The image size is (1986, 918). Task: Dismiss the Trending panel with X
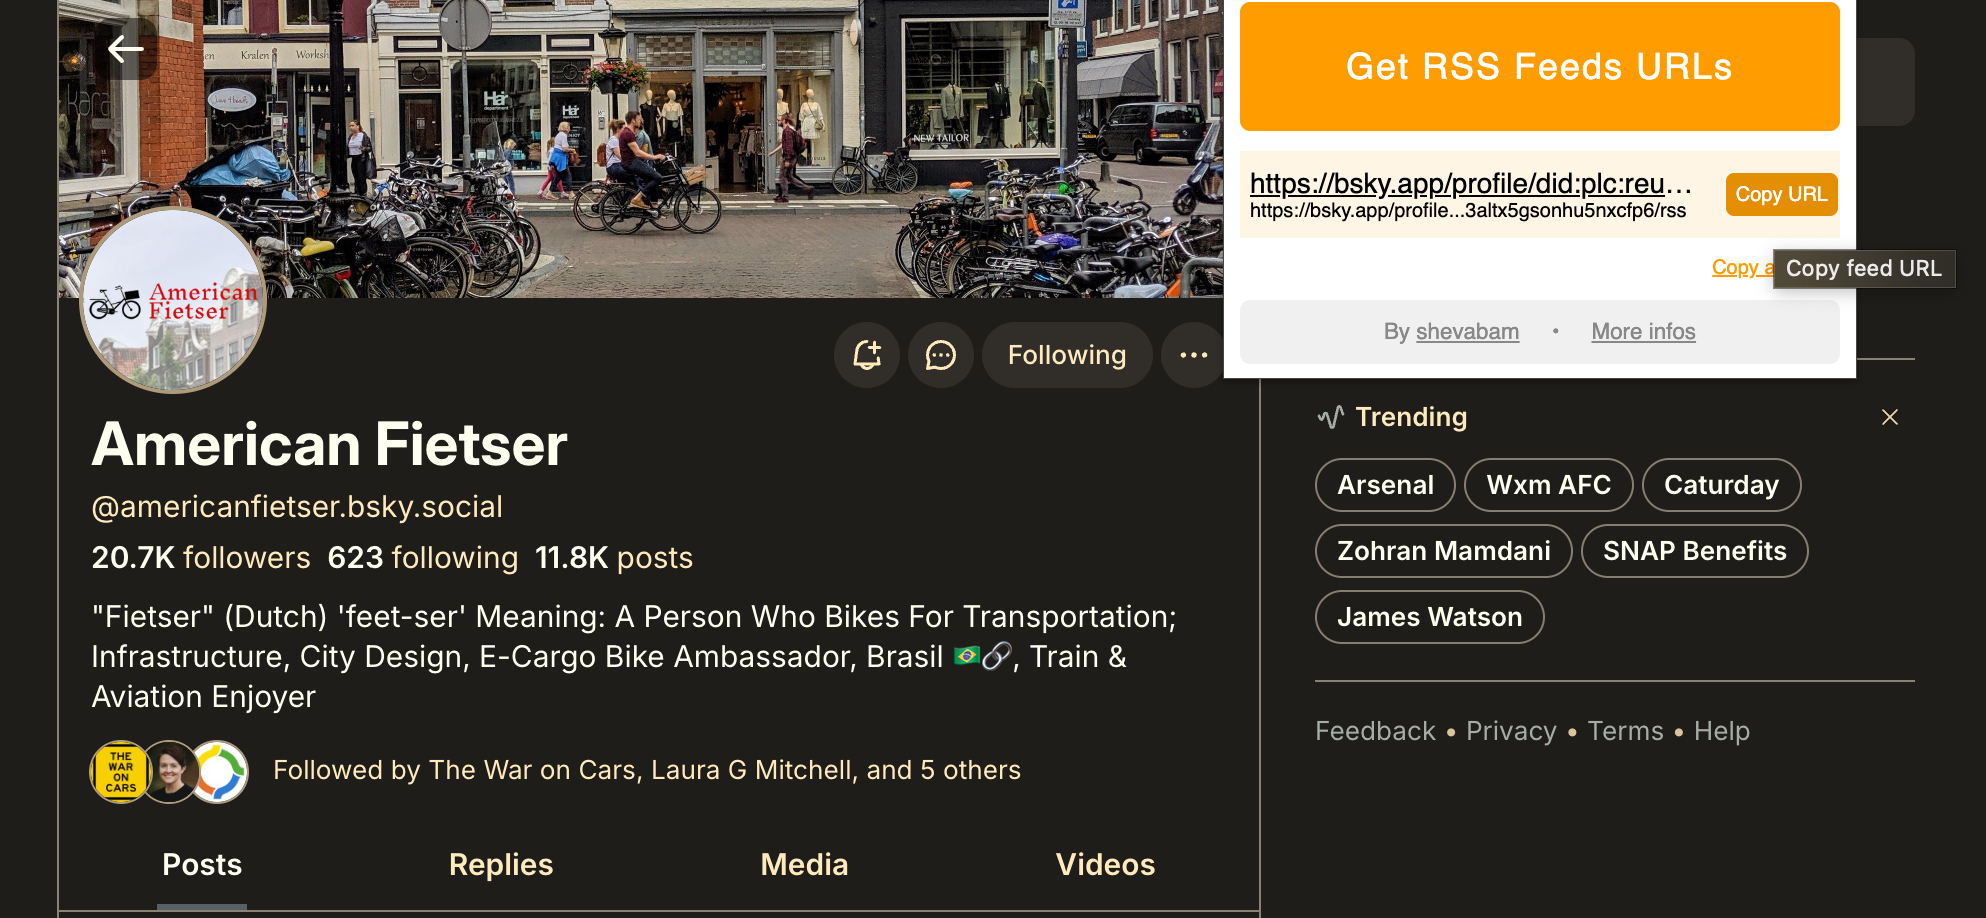click(x=1889, y=417)
